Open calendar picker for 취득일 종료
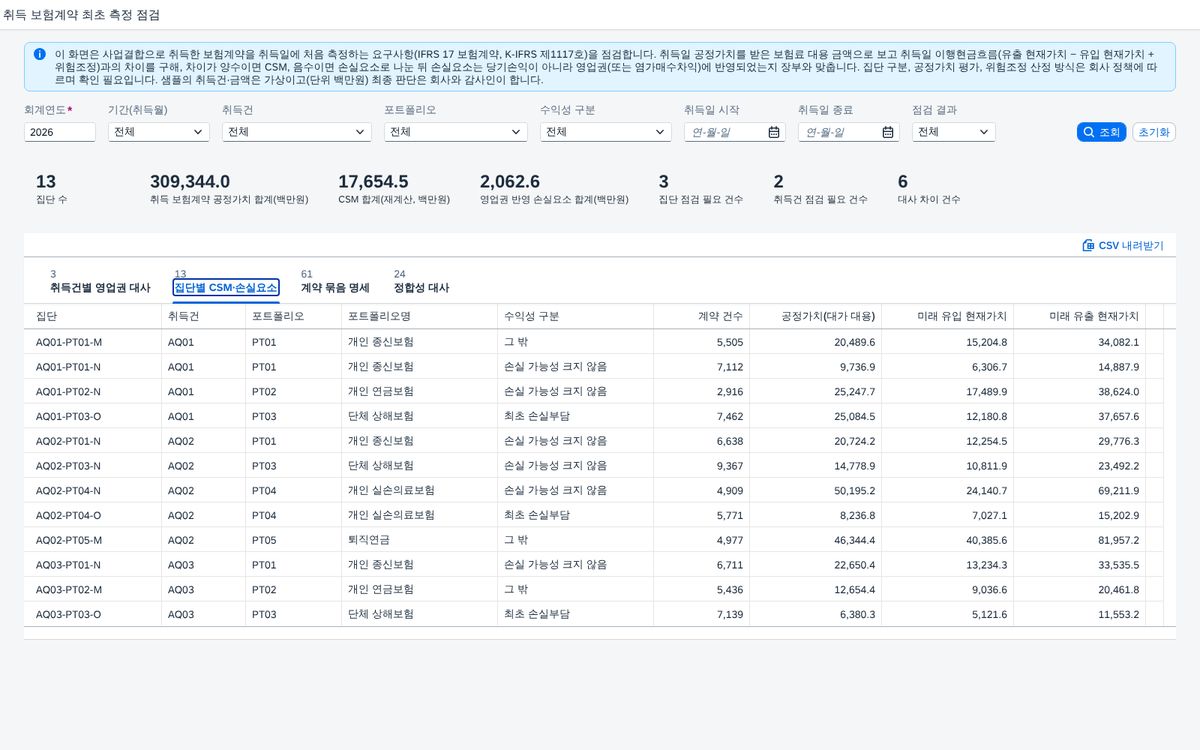Viewport: 1200px width, 750px height. tap(888, 132)
